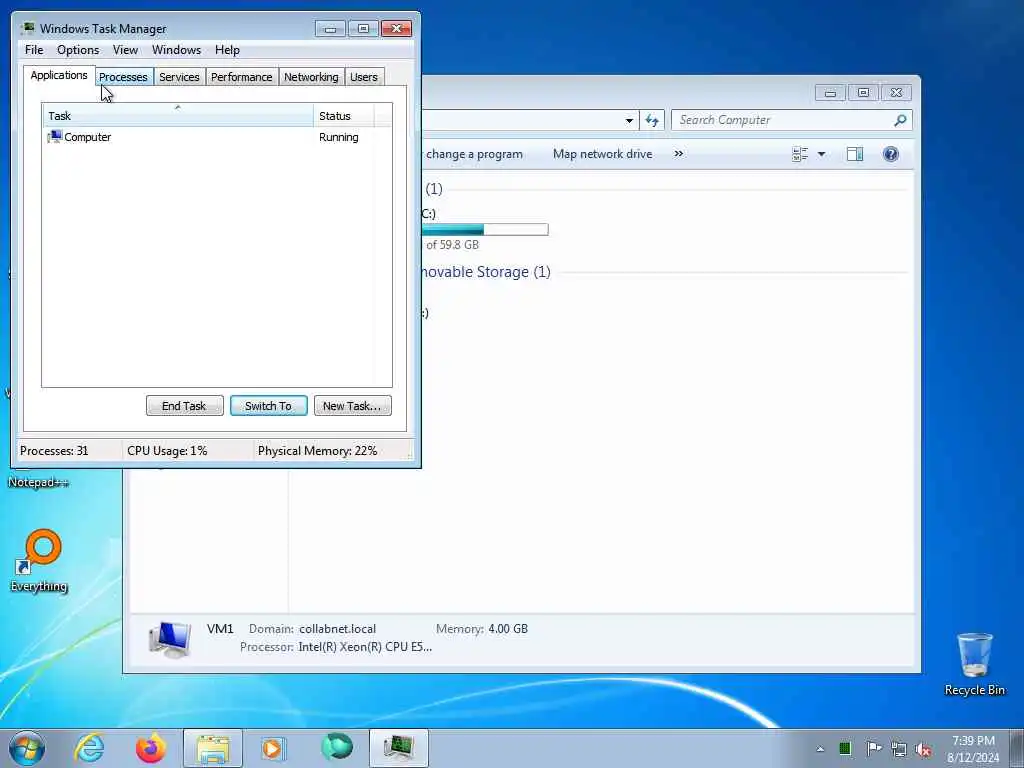1024x768 pixels.
Task: Click the Notepad++ desktop label
Action: click(38, 483)
